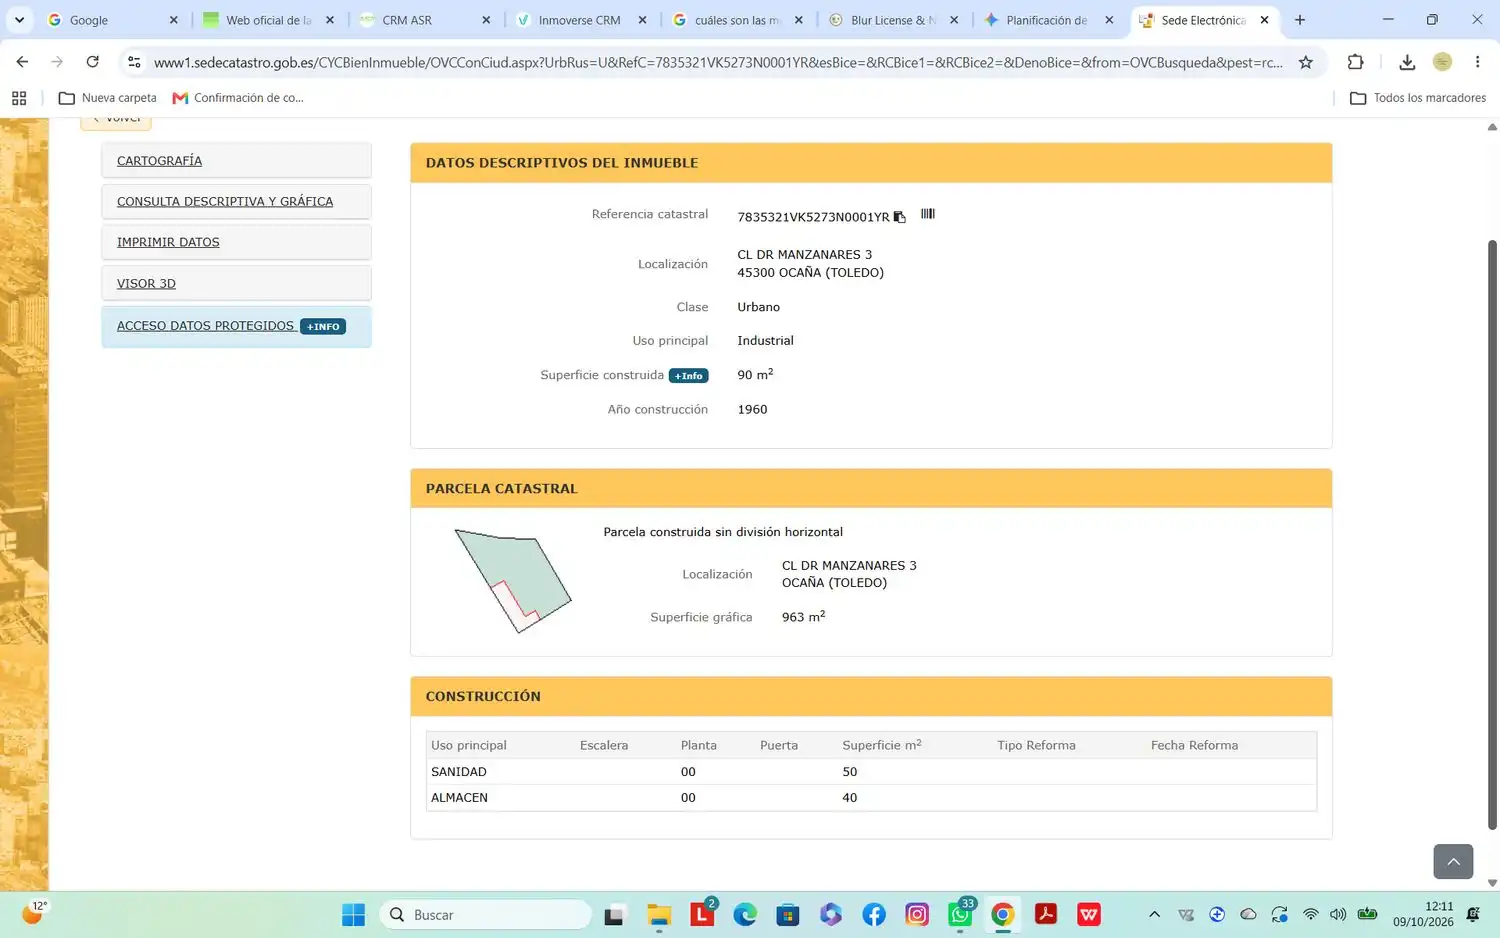1500x938 pixels.
Task: Click the +INFO badge on Acceso Datos Protegidos
Action: (x=323, y=327)
